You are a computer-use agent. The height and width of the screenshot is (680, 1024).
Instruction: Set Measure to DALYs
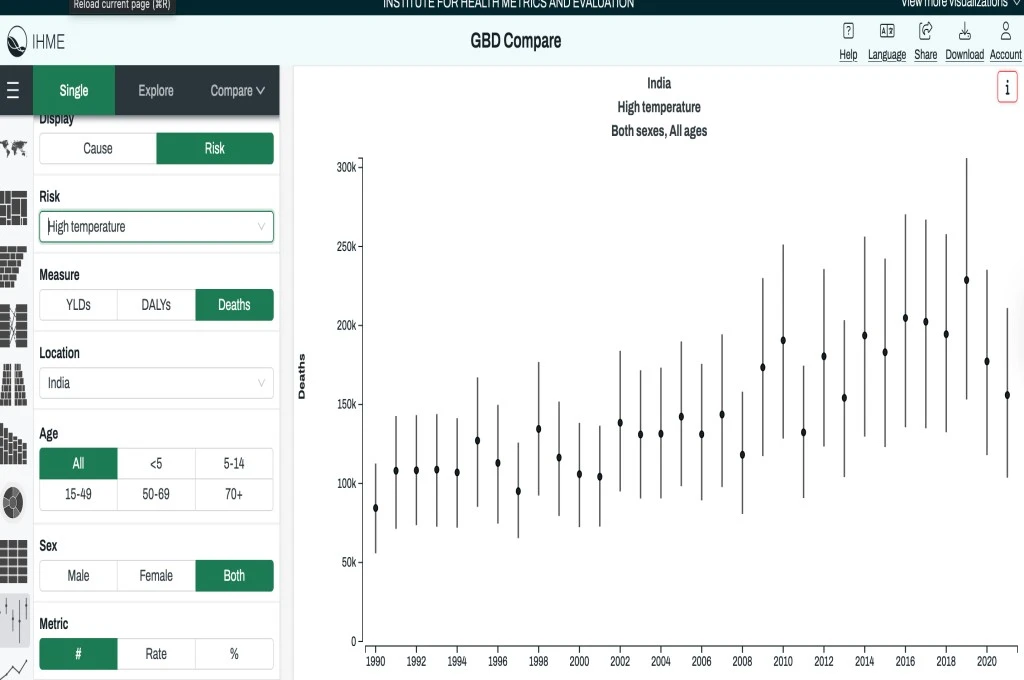coord(156,305)
